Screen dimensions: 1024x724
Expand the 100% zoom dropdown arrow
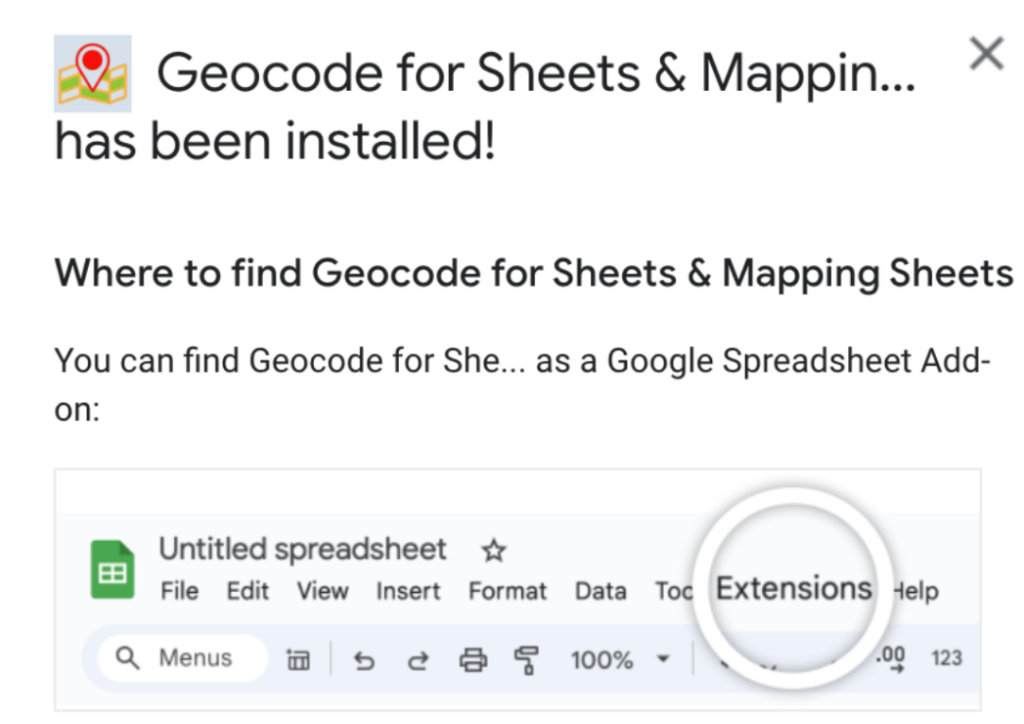(663, 659)
